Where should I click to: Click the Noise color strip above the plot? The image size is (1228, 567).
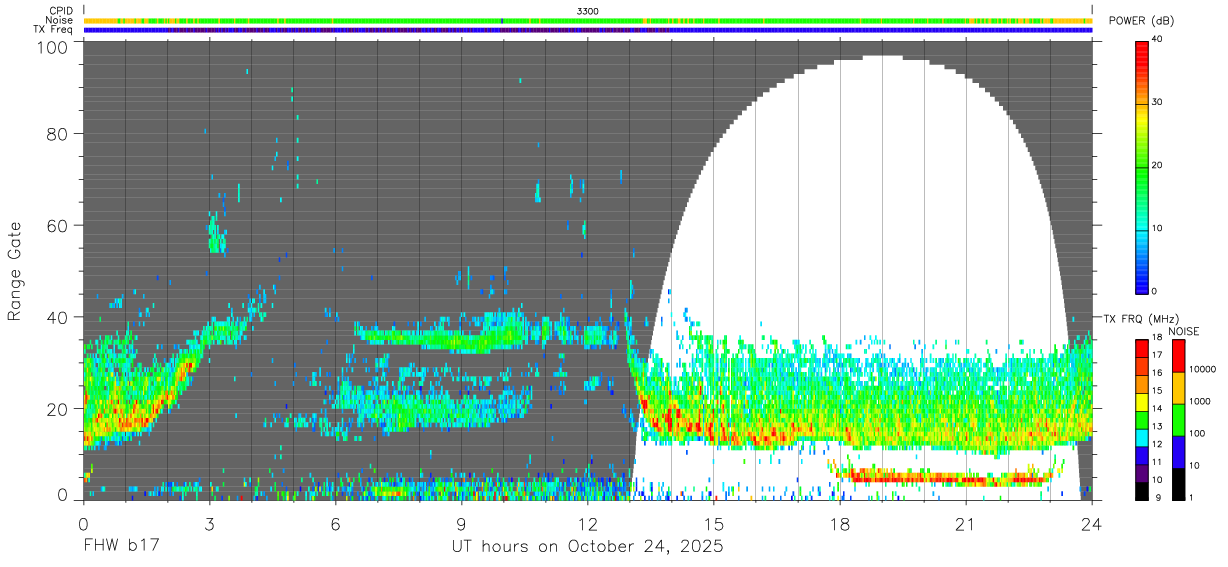588,20
